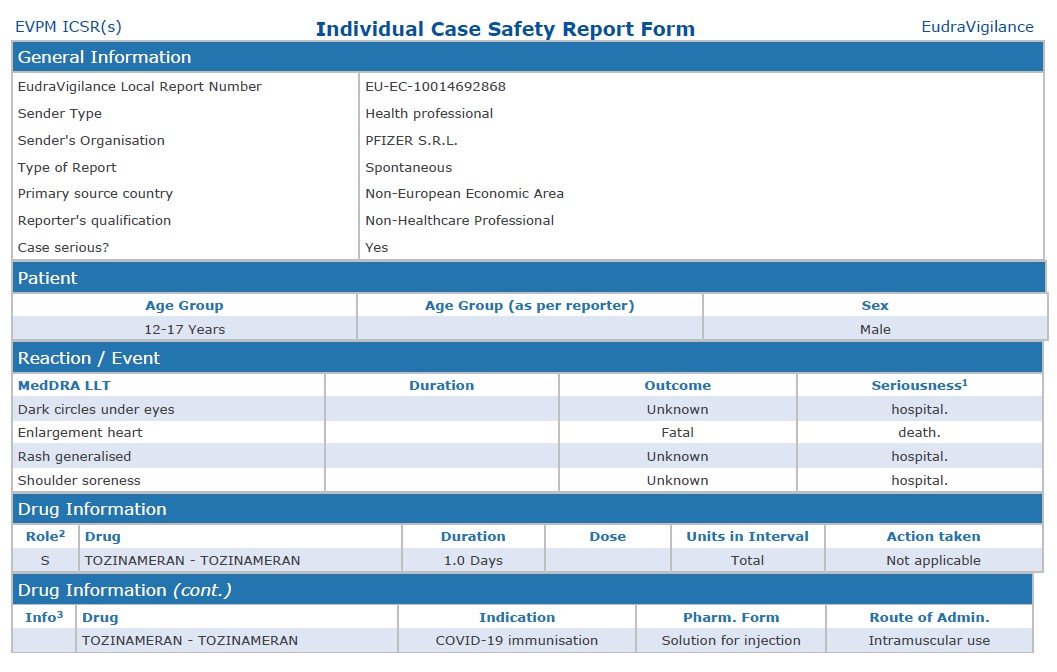Select the Shoulder soreness reaction
Image resolution: width=1057 pixels, height=672 pixels.
(79, 481)
